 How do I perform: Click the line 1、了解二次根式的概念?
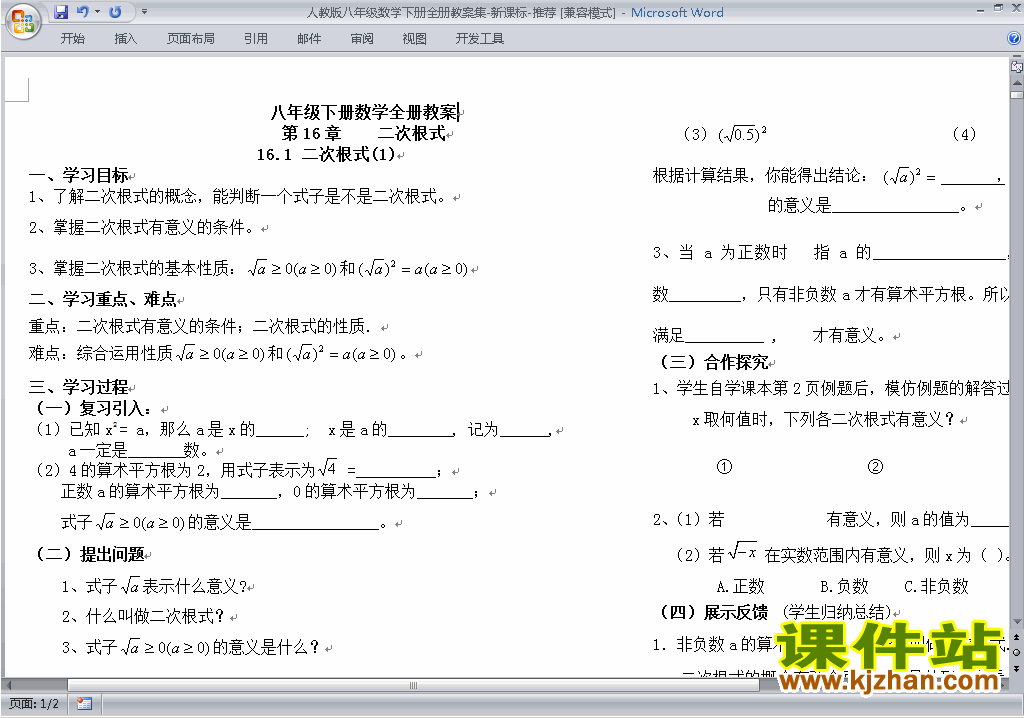[x=238, y=196]
